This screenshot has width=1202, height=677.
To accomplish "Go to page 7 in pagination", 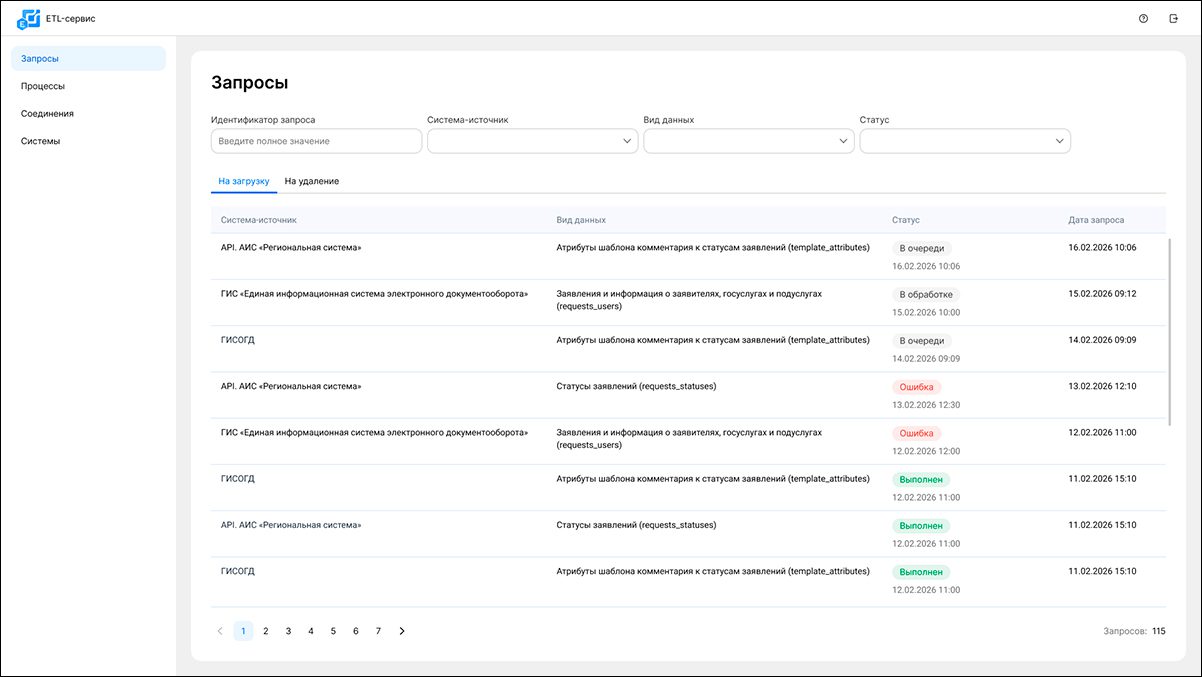I will 378,631.
